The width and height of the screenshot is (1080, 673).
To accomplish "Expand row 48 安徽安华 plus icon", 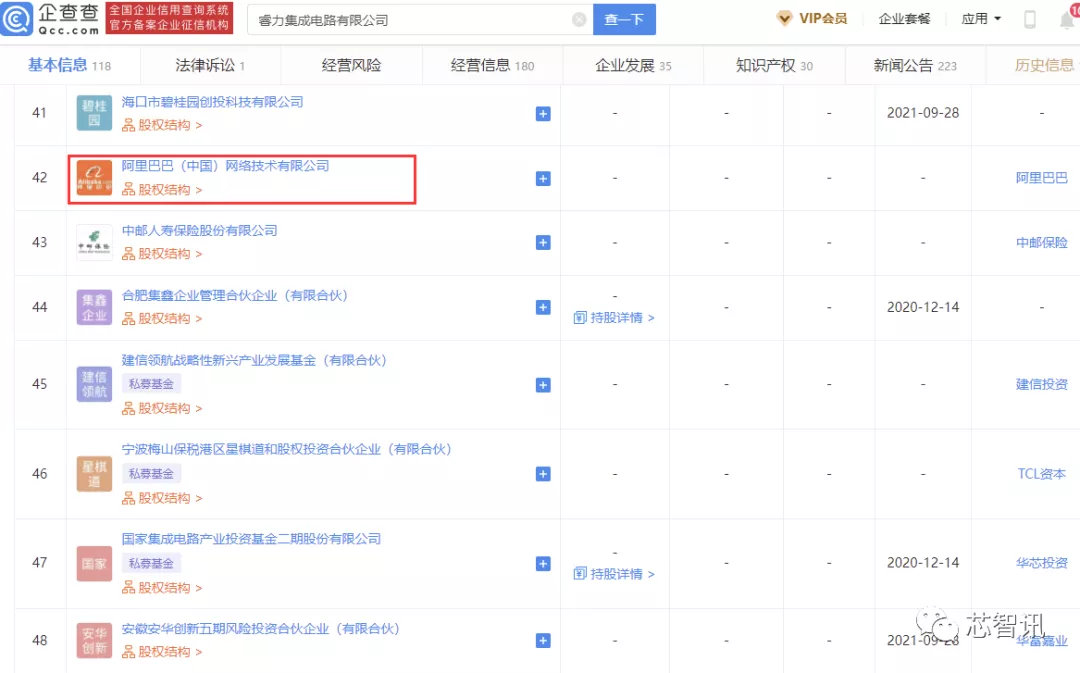I will [x=543, y=641].
